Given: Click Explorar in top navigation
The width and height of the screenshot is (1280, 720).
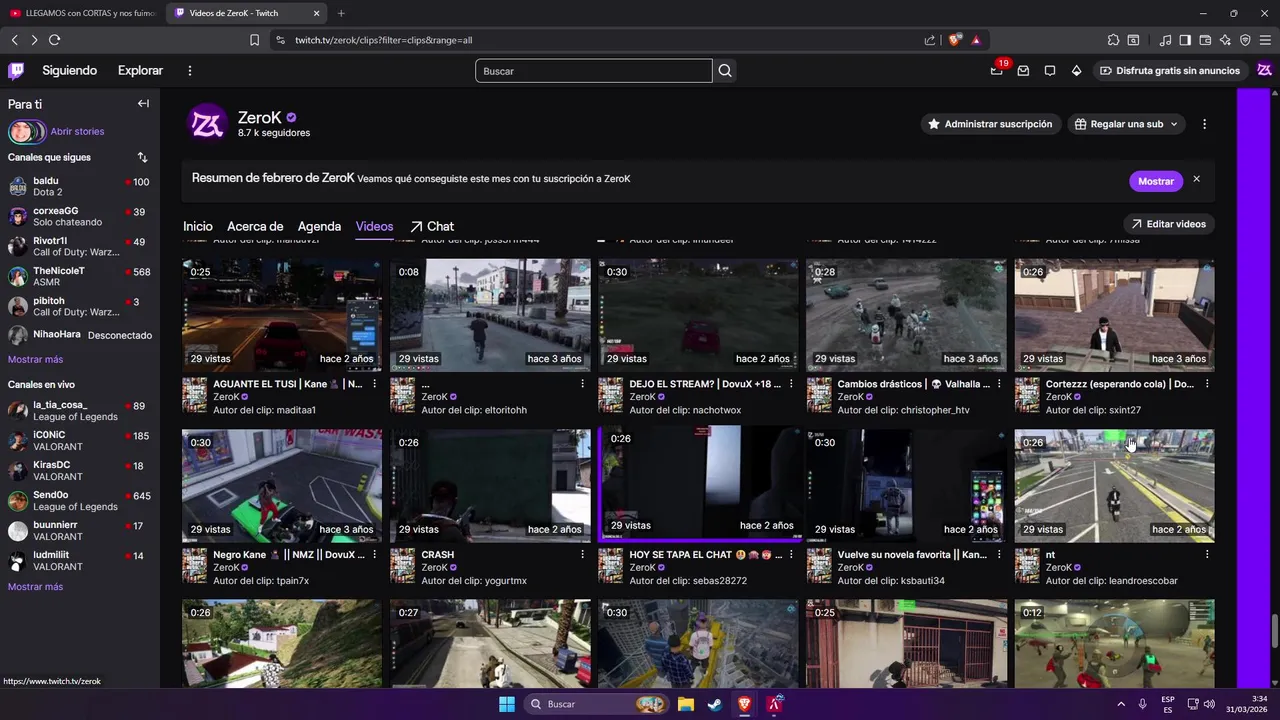Looking at the screenshot, I should [140, 71].
